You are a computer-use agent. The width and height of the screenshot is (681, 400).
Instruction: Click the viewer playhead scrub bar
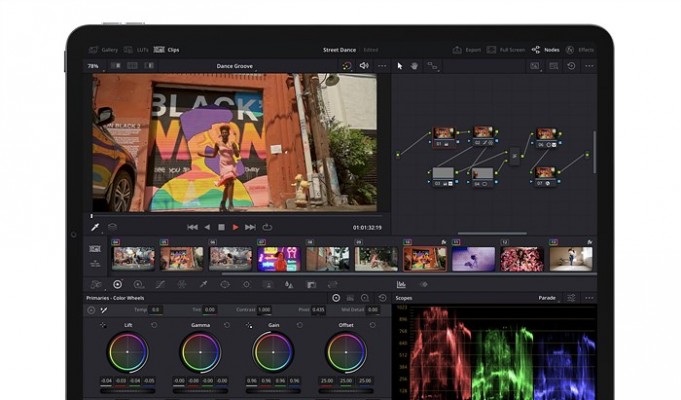(x=237, y=216)
